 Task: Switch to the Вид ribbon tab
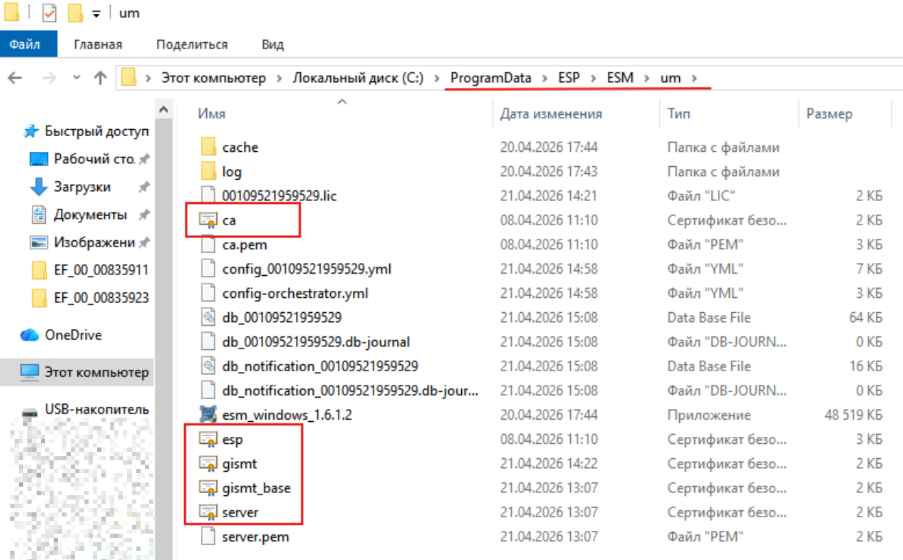click(272, 44)
